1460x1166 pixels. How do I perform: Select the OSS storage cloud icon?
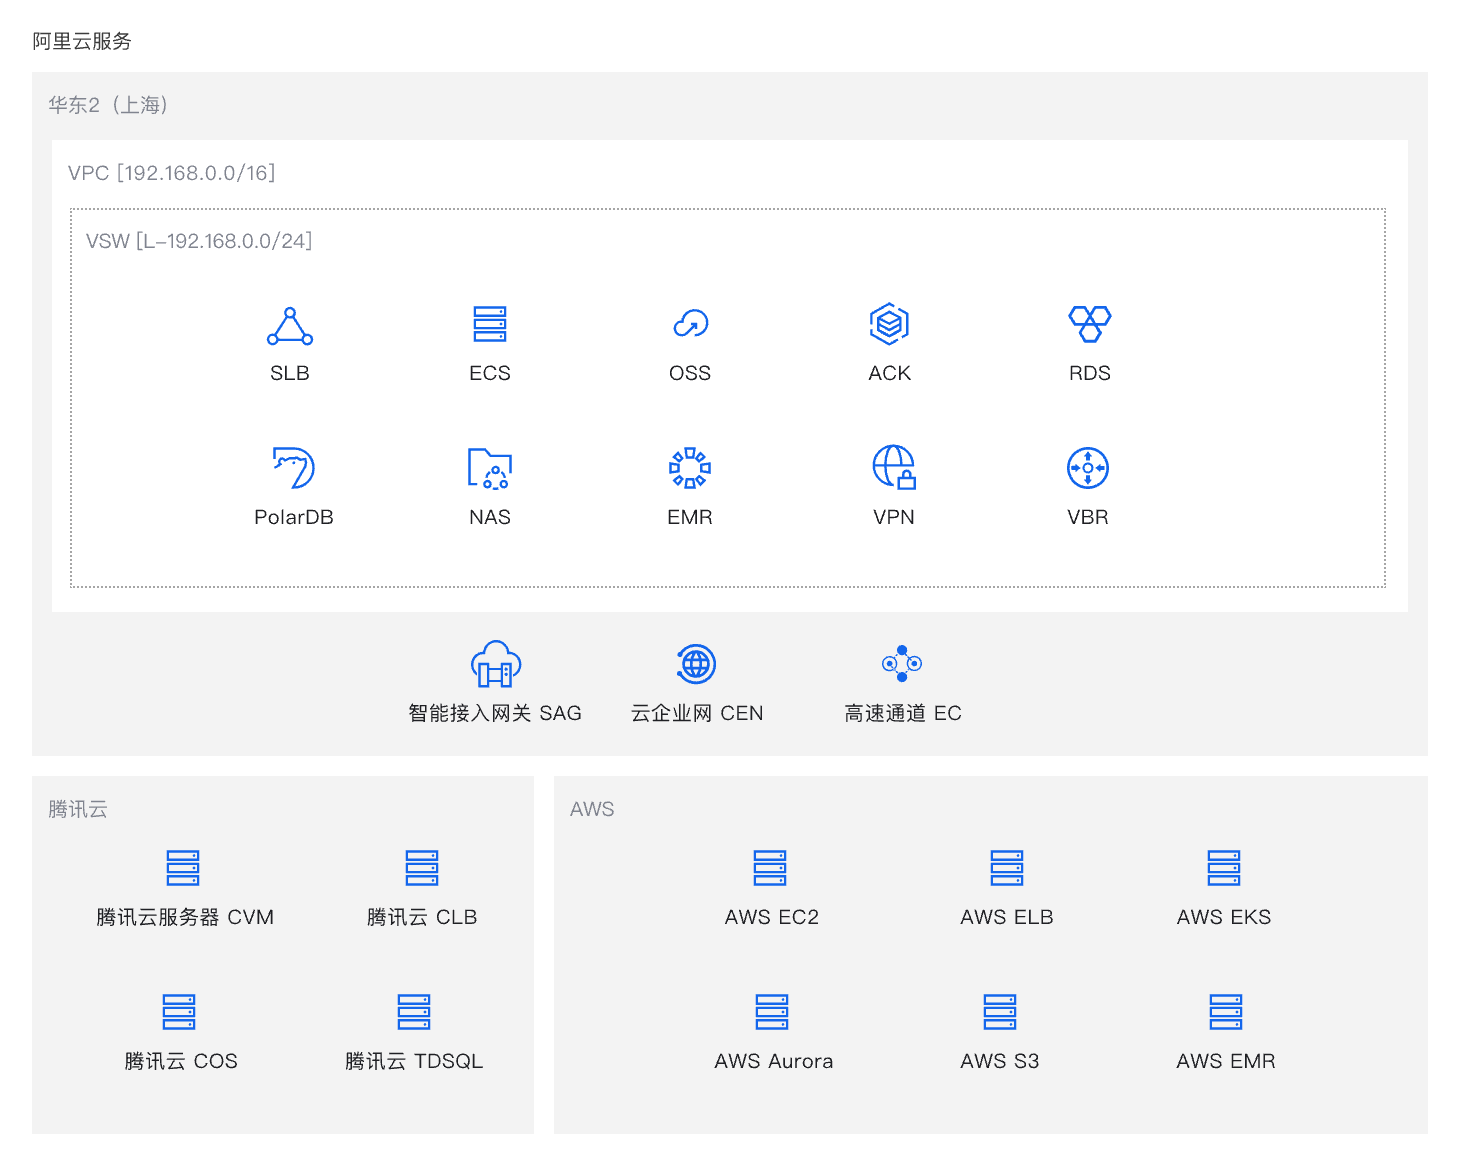690,324
